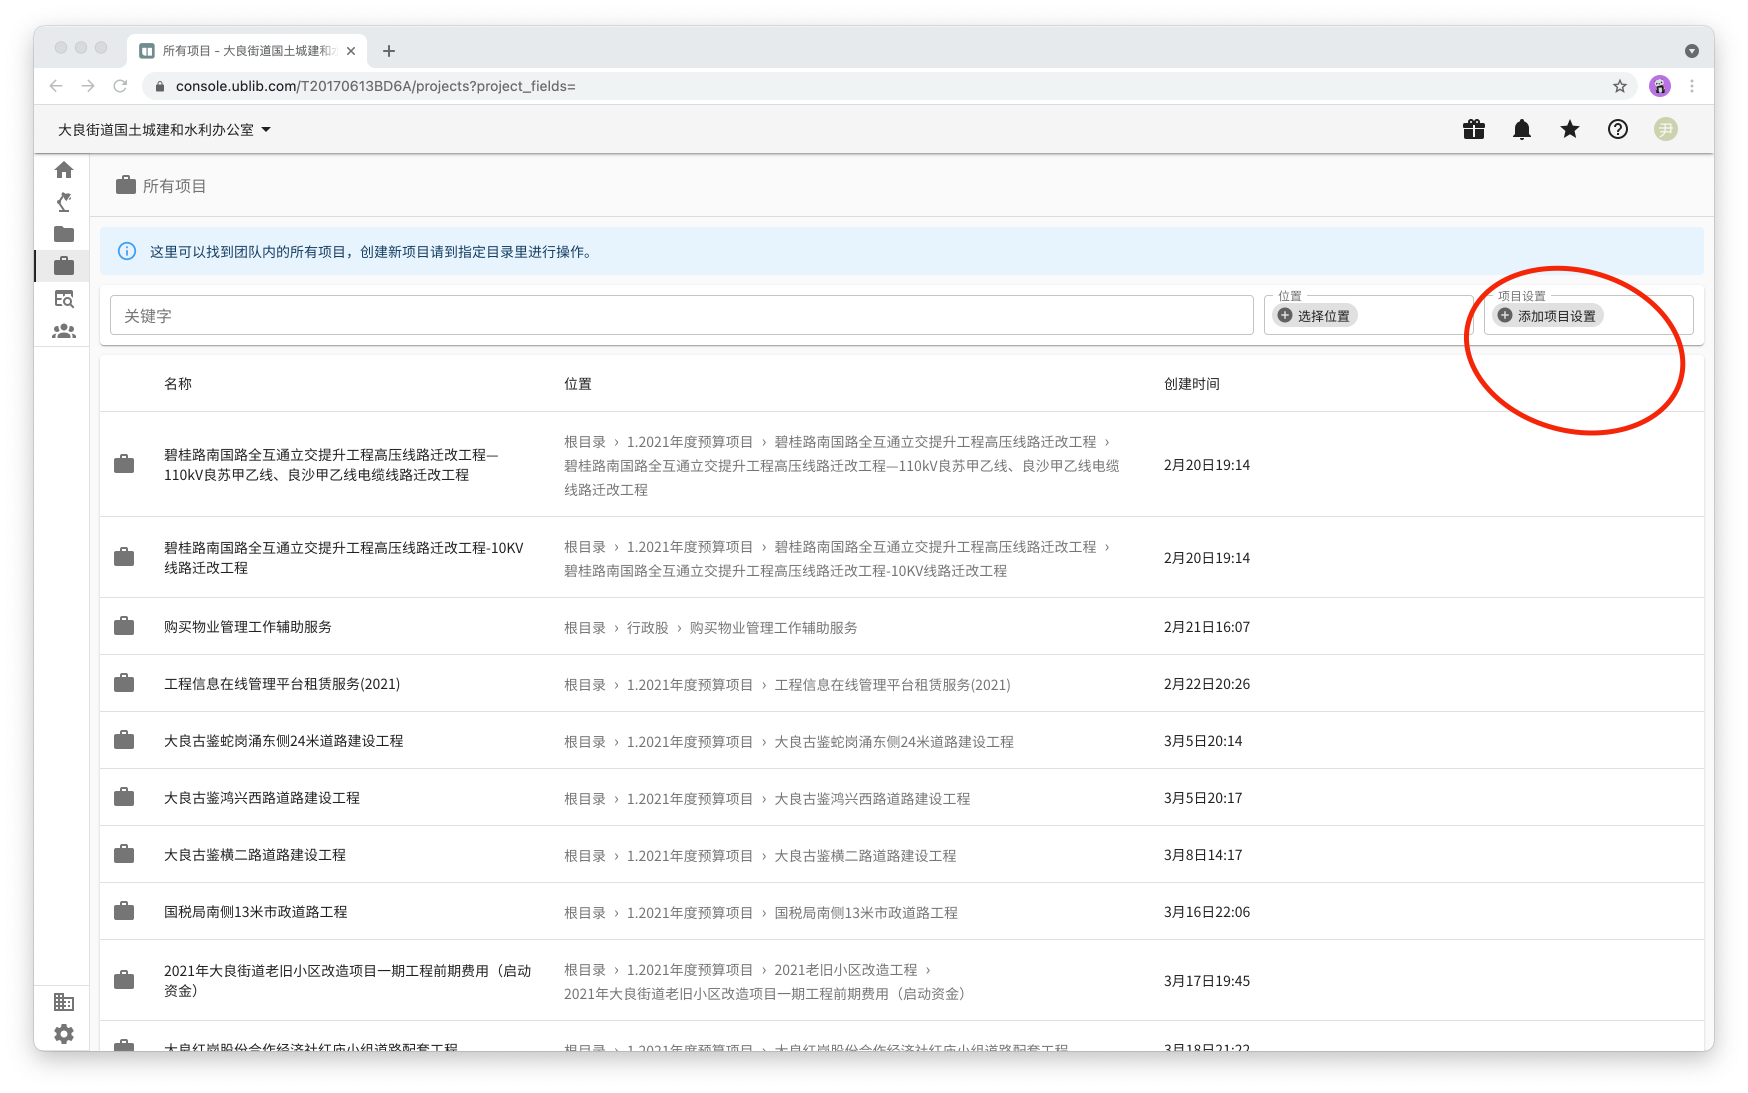The image size is (1748, 1093).
Task: Click the 关键字 keyword search field
Action: [680, 316]
